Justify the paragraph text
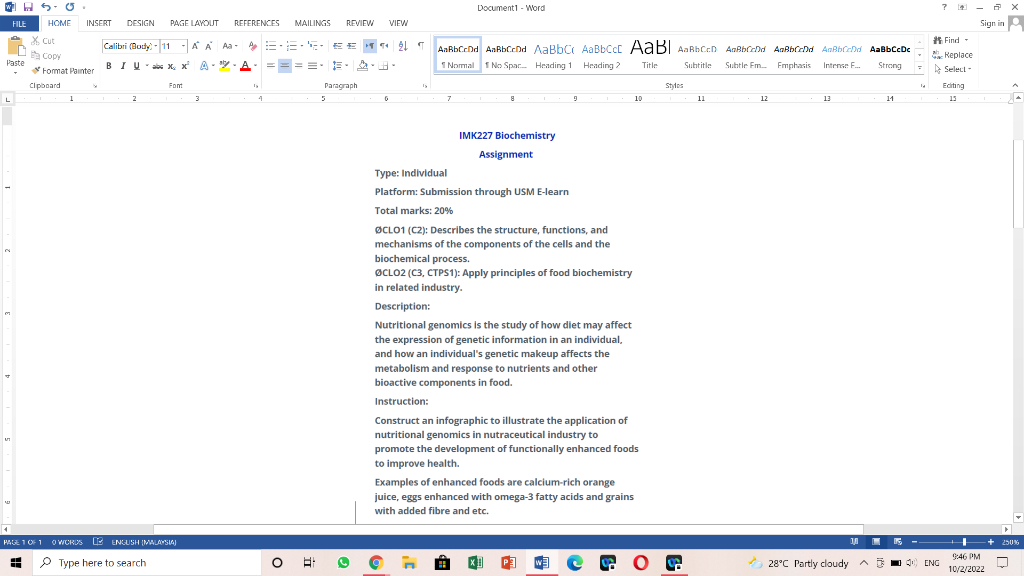This screenshot has width=1024, height=576. point(312,66)
